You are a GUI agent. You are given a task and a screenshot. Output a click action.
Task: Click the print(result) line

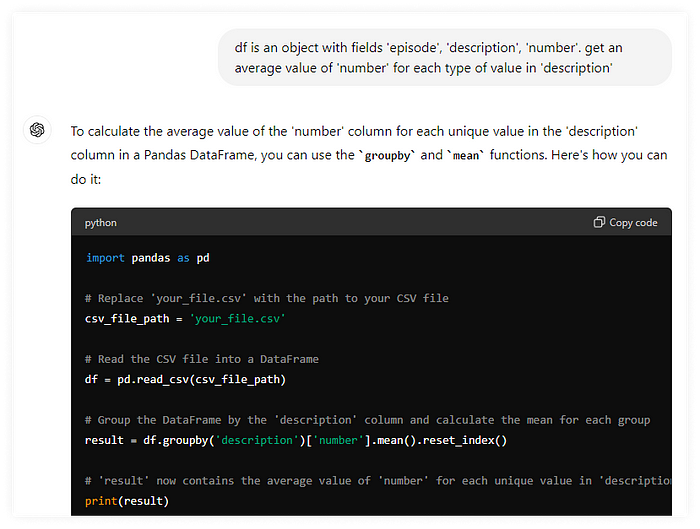click(127, 501)
